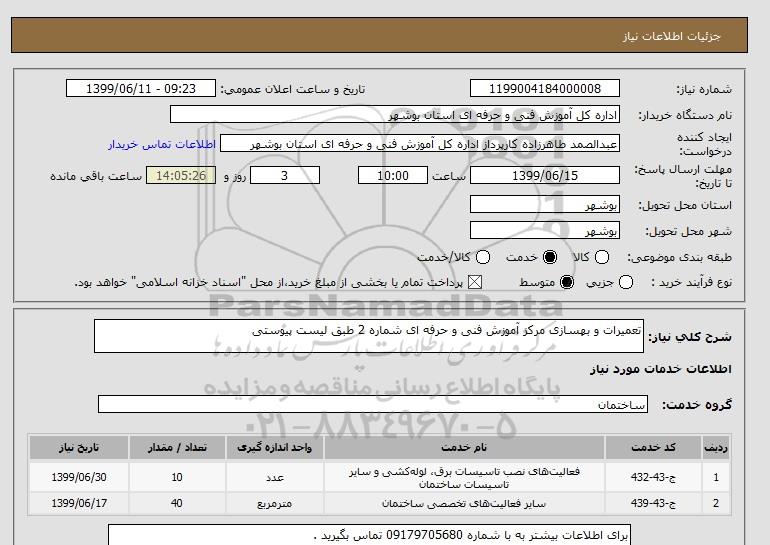The image size is (770, 545).
Task: Click the شرح کلی نیاز label
Action: [690, 337]
